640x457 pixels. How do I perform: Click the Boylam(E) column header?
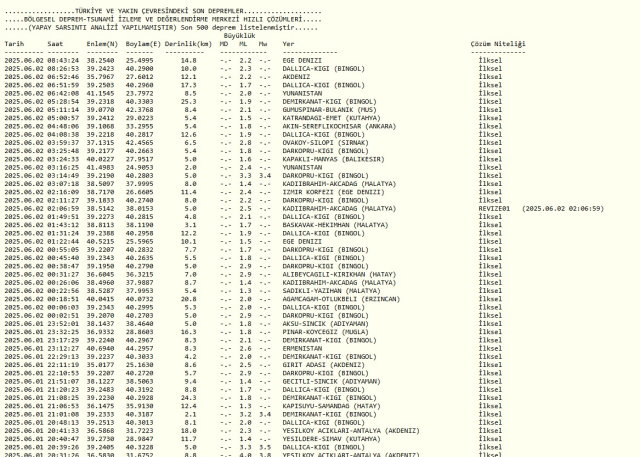coord(143,44)
